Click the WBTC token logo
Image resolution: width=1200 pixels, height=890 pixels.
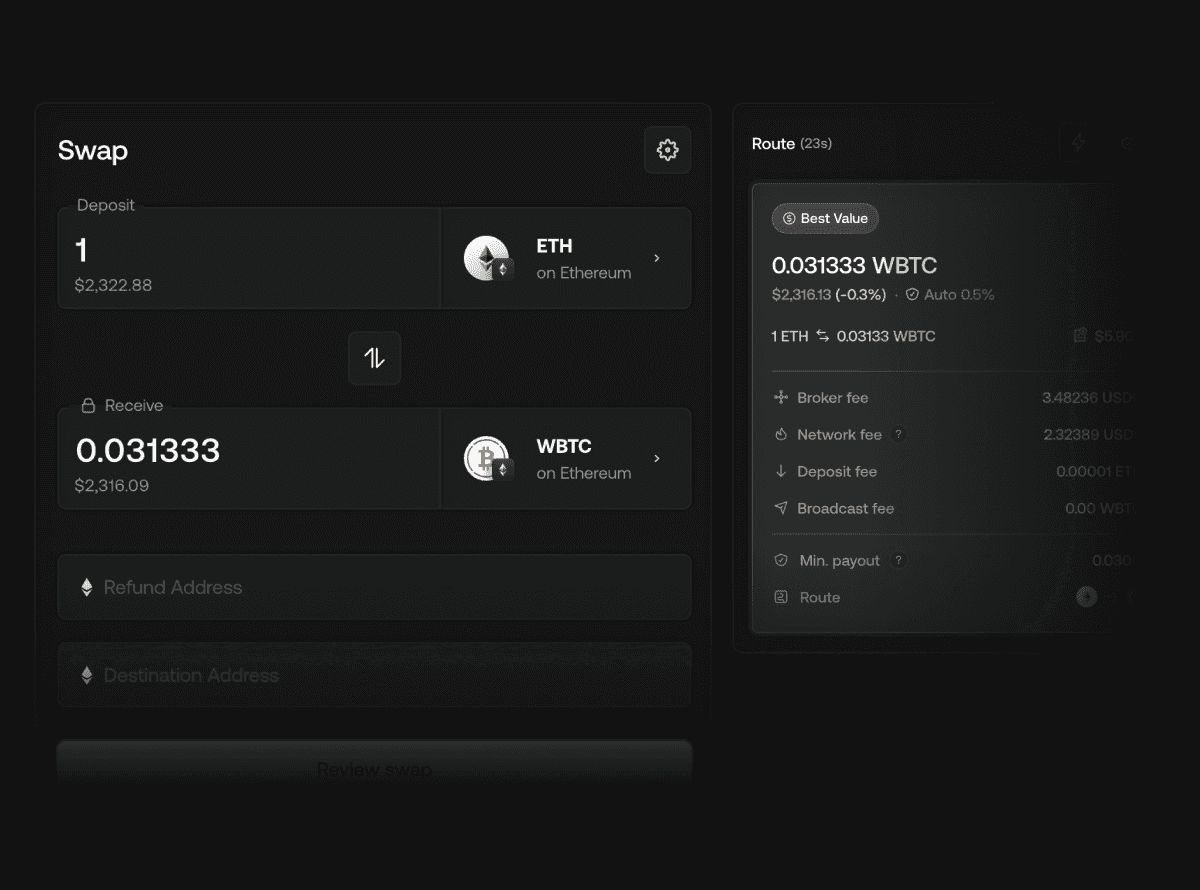click(x=487, y=458)
